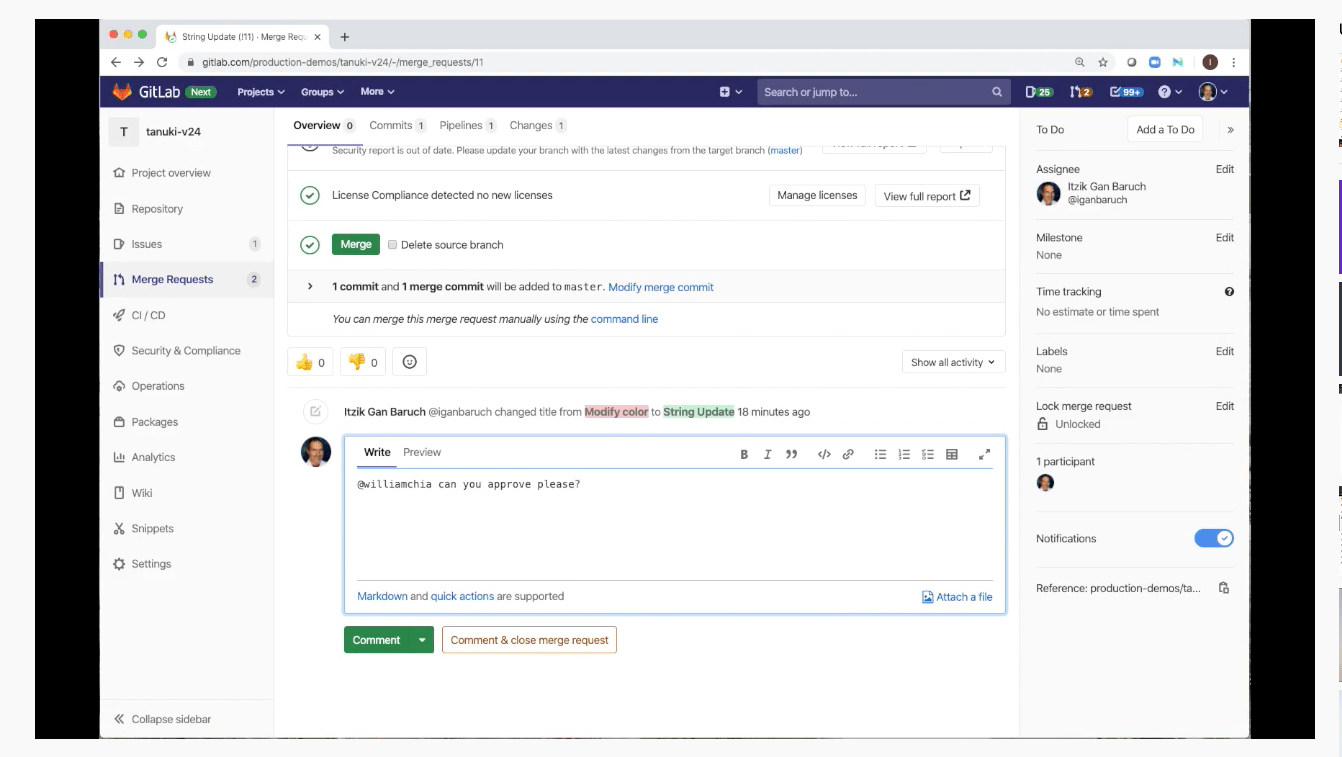Viewport: 1342px width, 757px height.
Task: Switch to Preview in the comment editor
Action: pos(421,452)
